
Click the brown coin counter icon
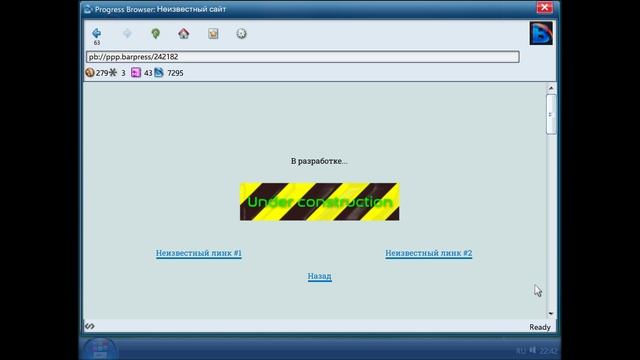90,73
